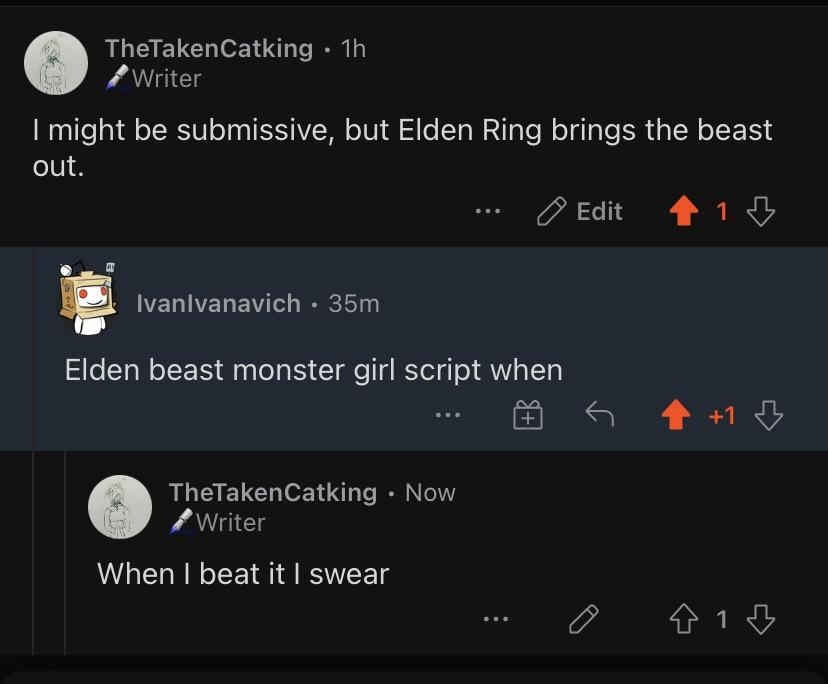828x684 pixels.
Task: Give an award to IvanIvanavich's comment
Action: [x=528, y=415]
